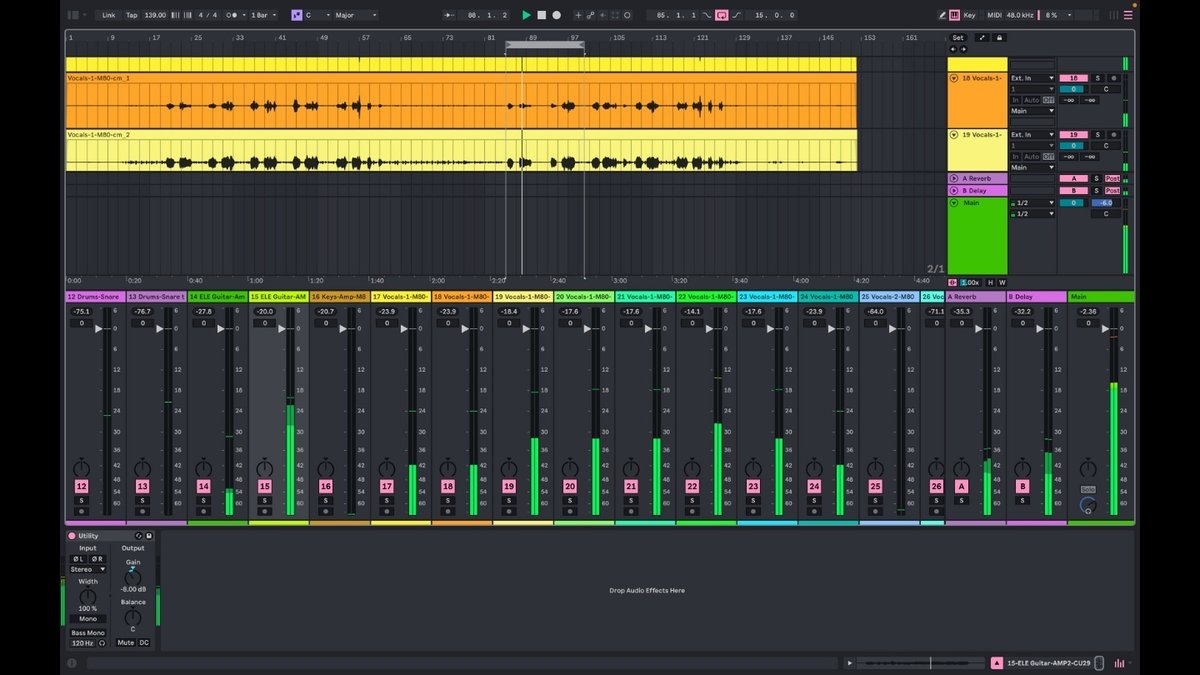
Task: Toggle Bass Mono in Utility device
Action: coord(88,632)
